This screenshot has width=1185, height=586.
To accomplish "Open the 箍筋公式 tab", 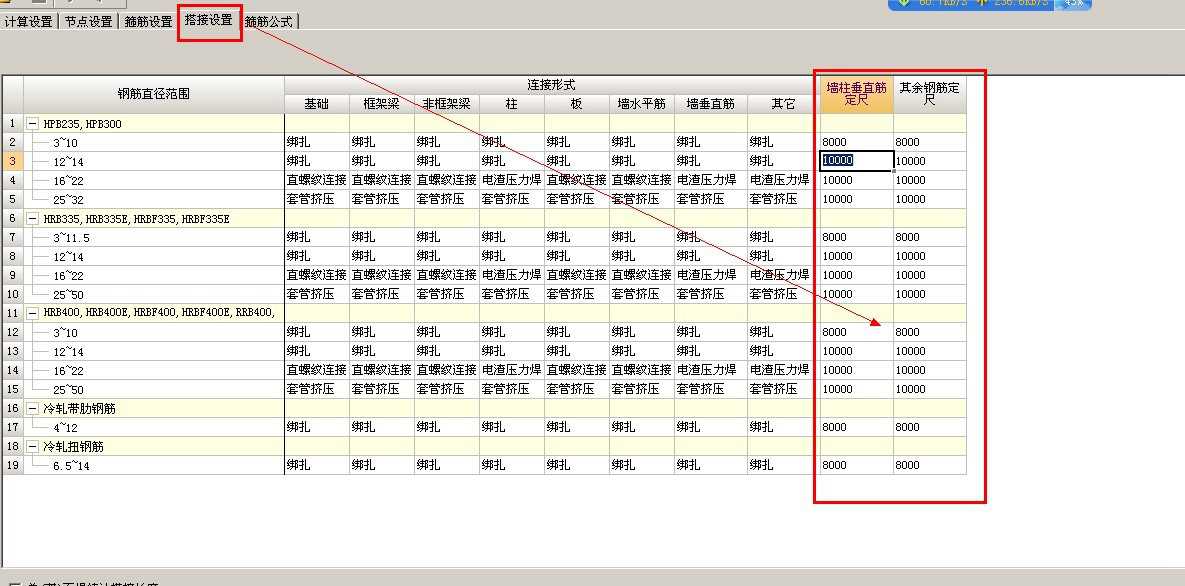I will (x=268, y=22).
